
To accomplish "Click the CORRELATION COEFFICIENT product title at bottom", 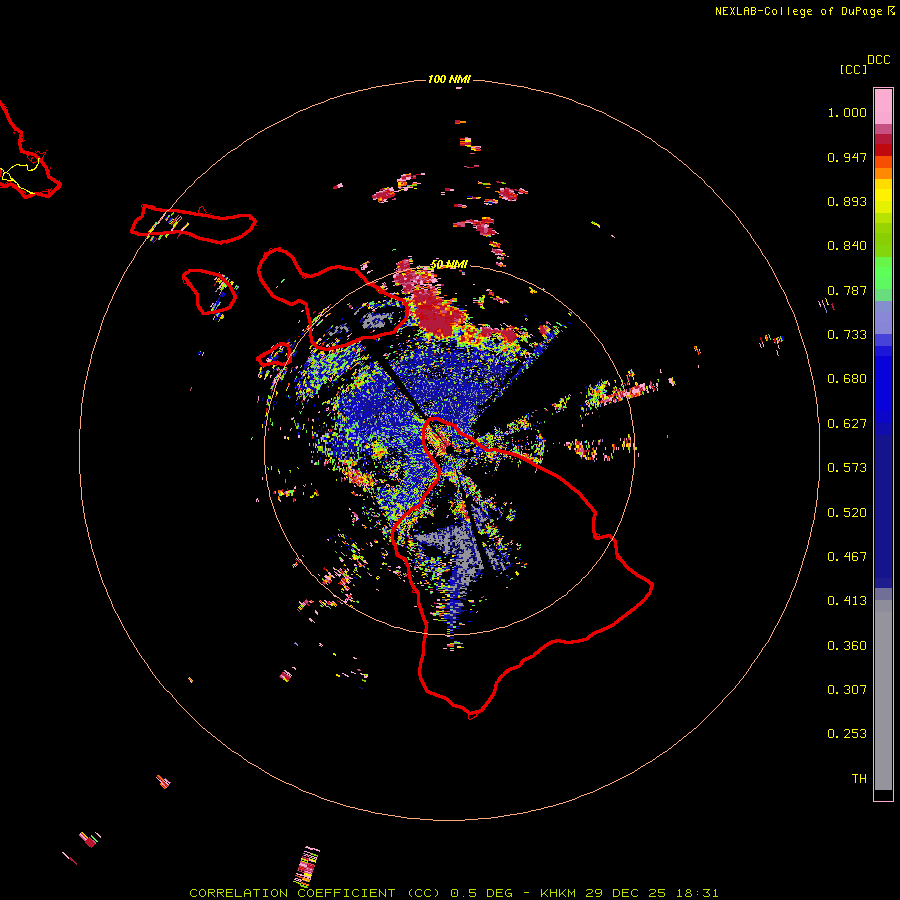I will (315, 893).
